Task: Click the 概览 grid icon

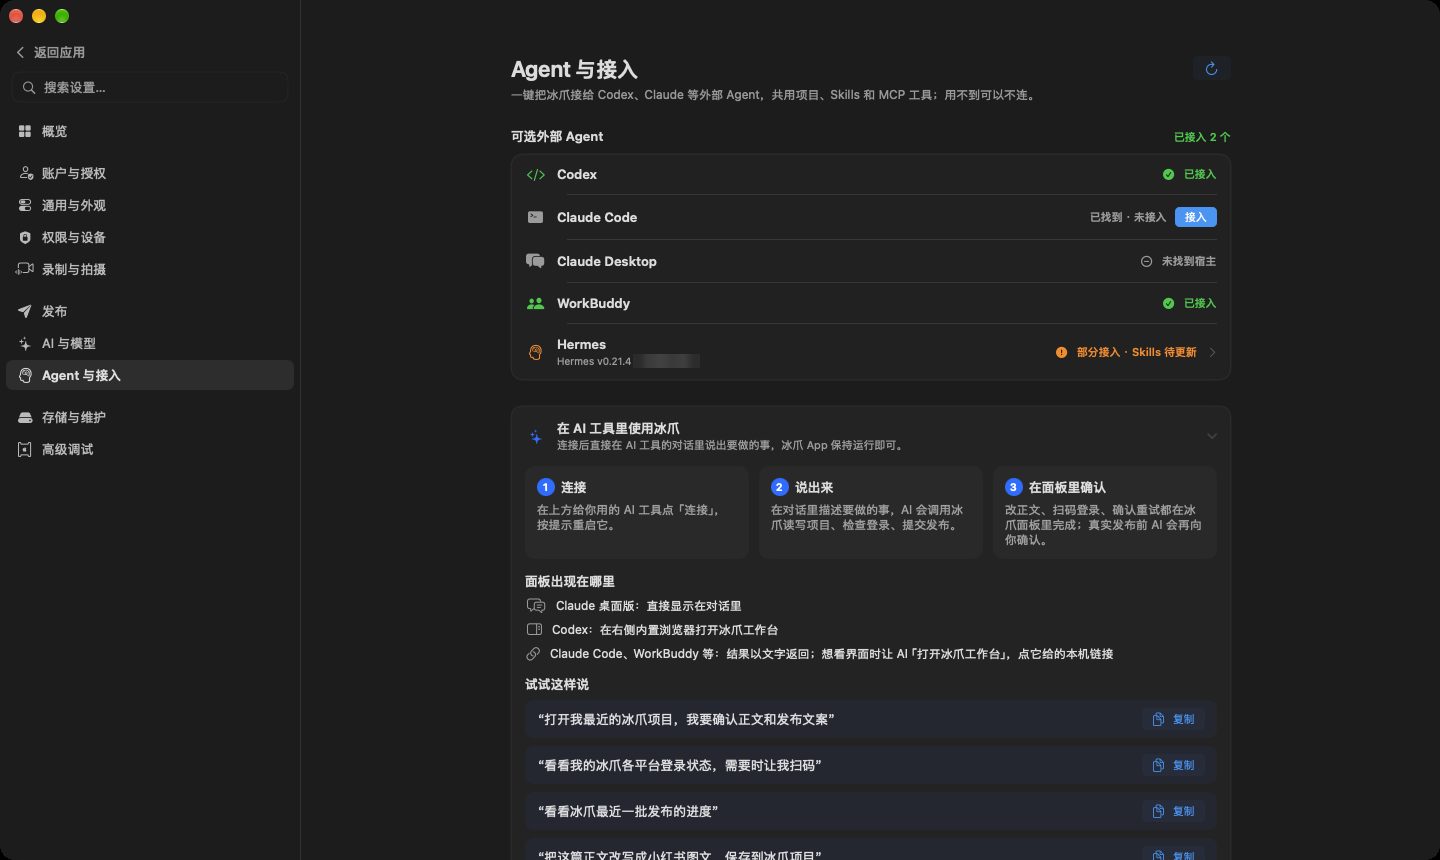Action: 25,131
